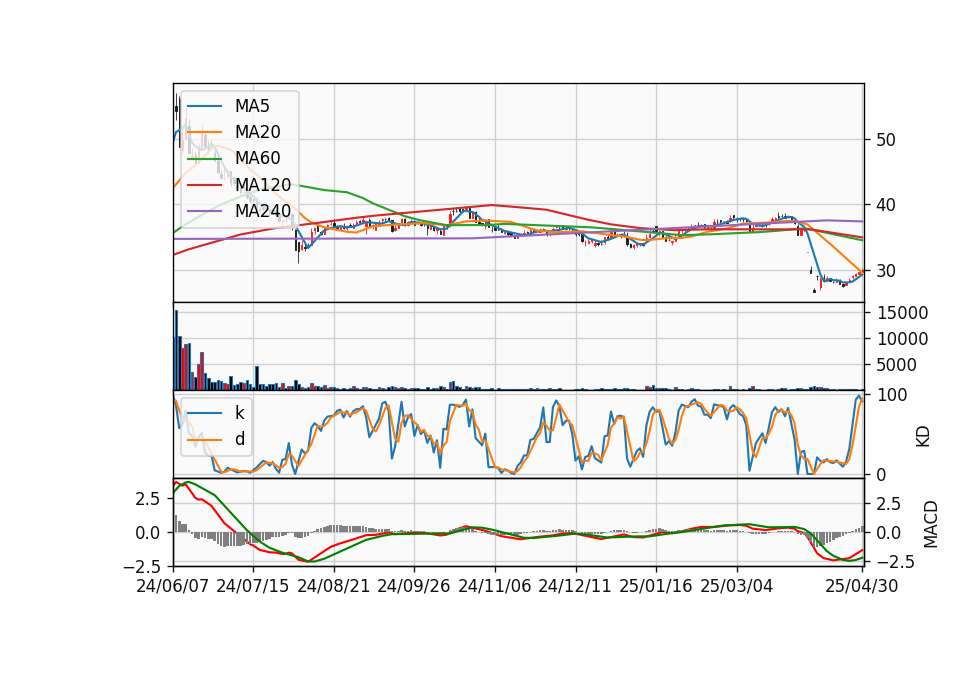The height and width of the screenshot is (690, 960).
Task: Click the k legend entry in KD panel
Action: (239, 413)
